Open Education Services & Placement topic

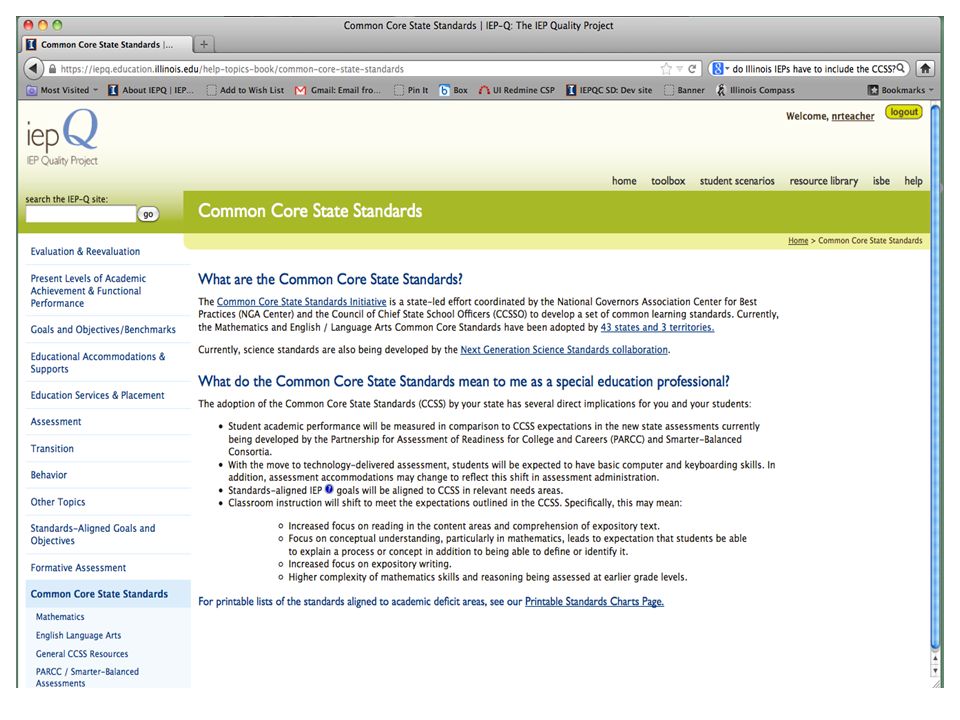[97, 395]
